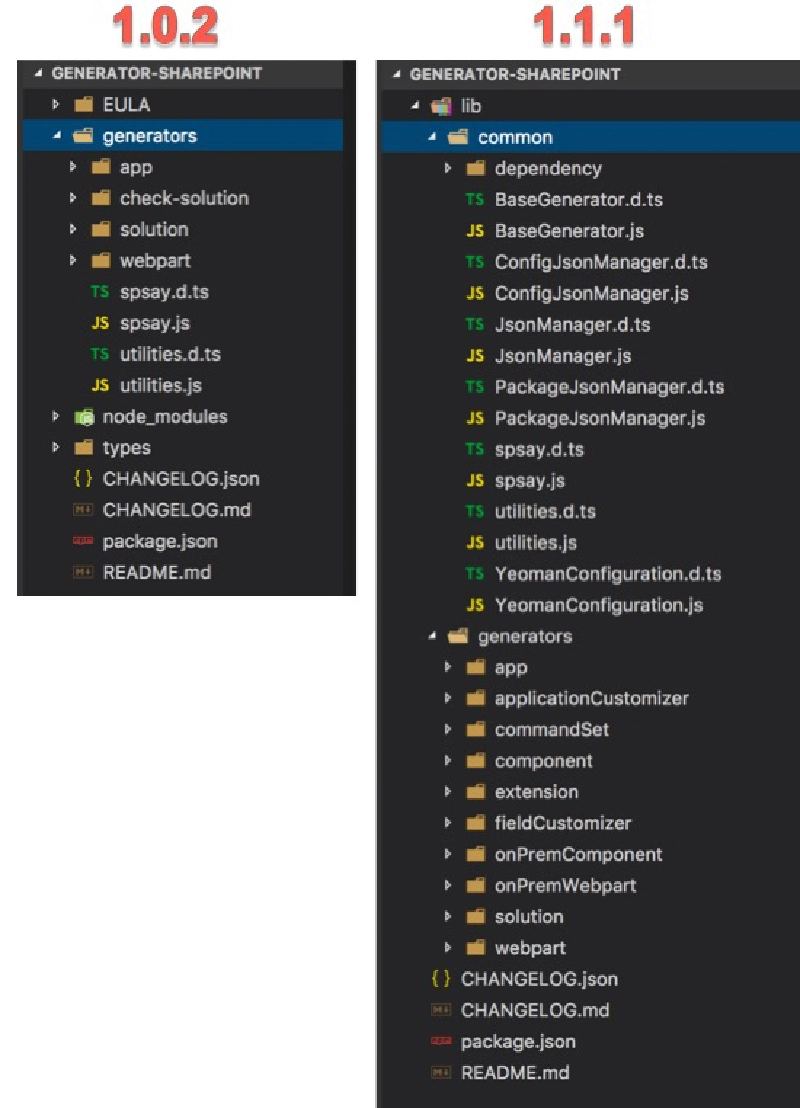Image resolution: width=800 pixels, height=1108 pixels.
Task: Expand the check-solution folder arrow
Action: pos(73,198)
